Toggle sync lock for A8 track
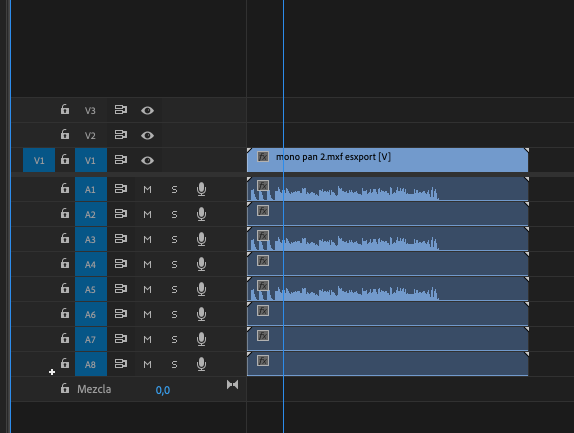Image resolution: width=574 pixels, height=433 pixels. pyautogui.click(x=121, y=364)
